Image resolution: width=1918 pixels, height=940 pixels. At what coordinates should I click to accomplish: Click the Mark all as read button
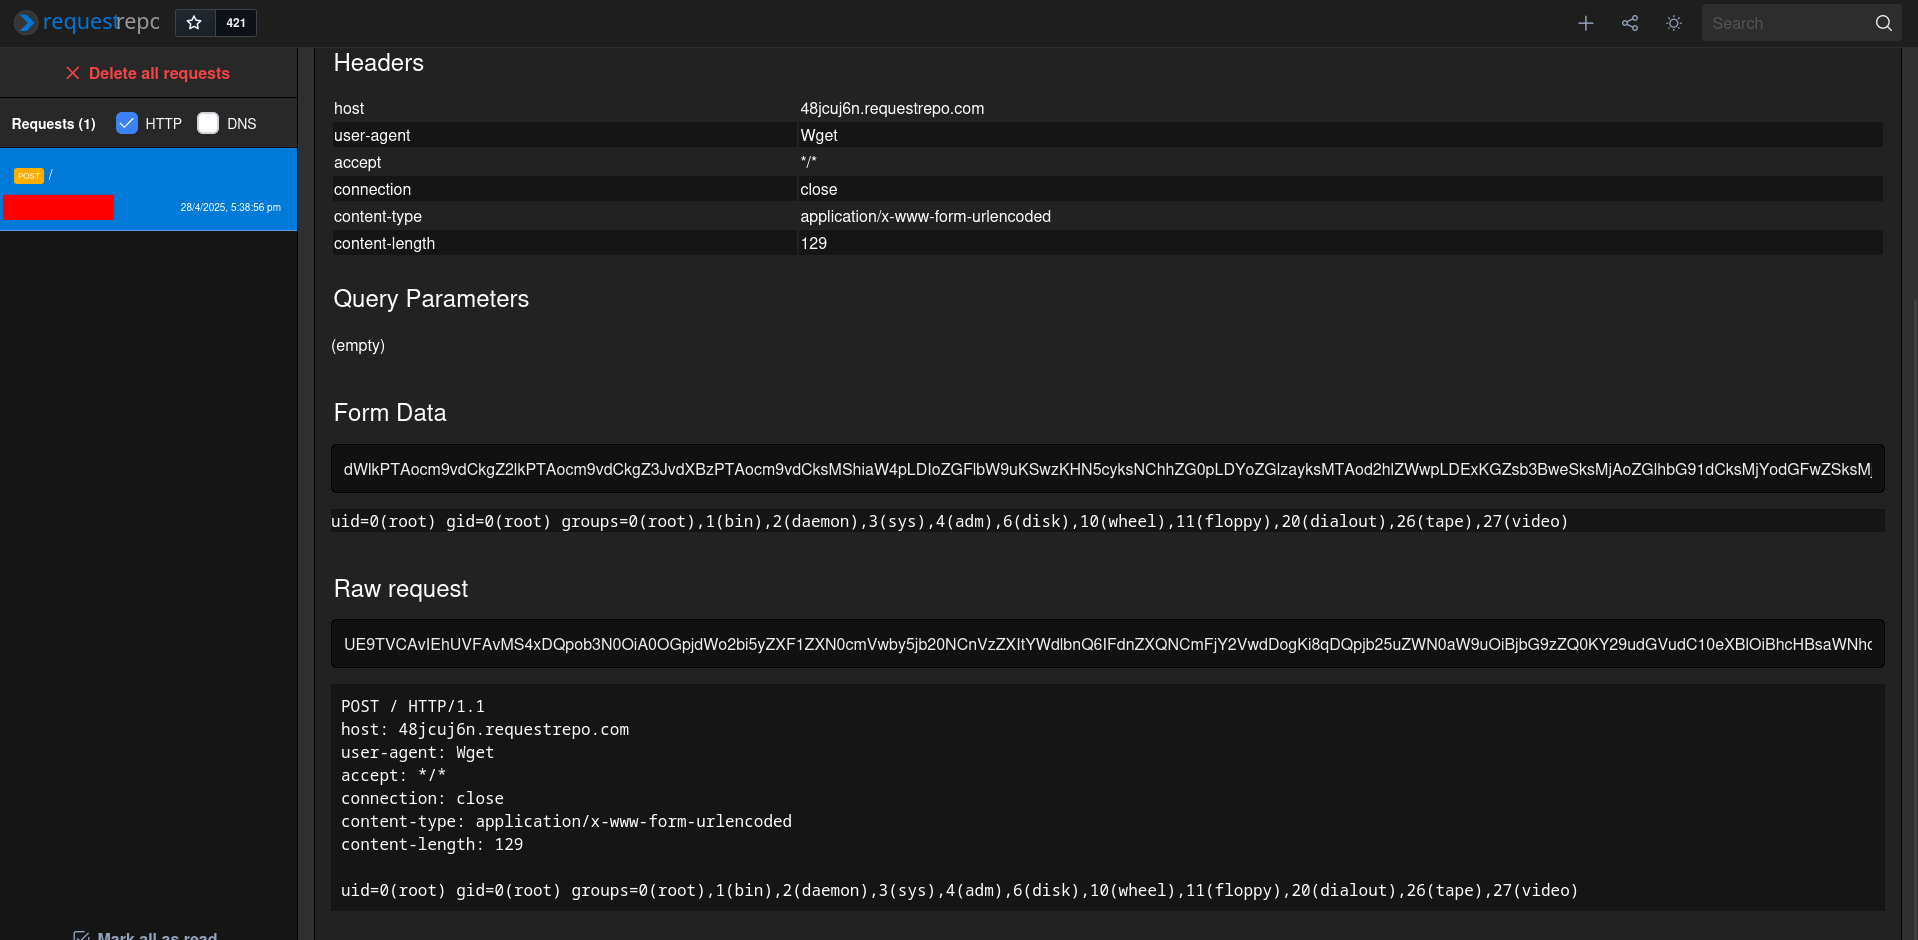146,936
